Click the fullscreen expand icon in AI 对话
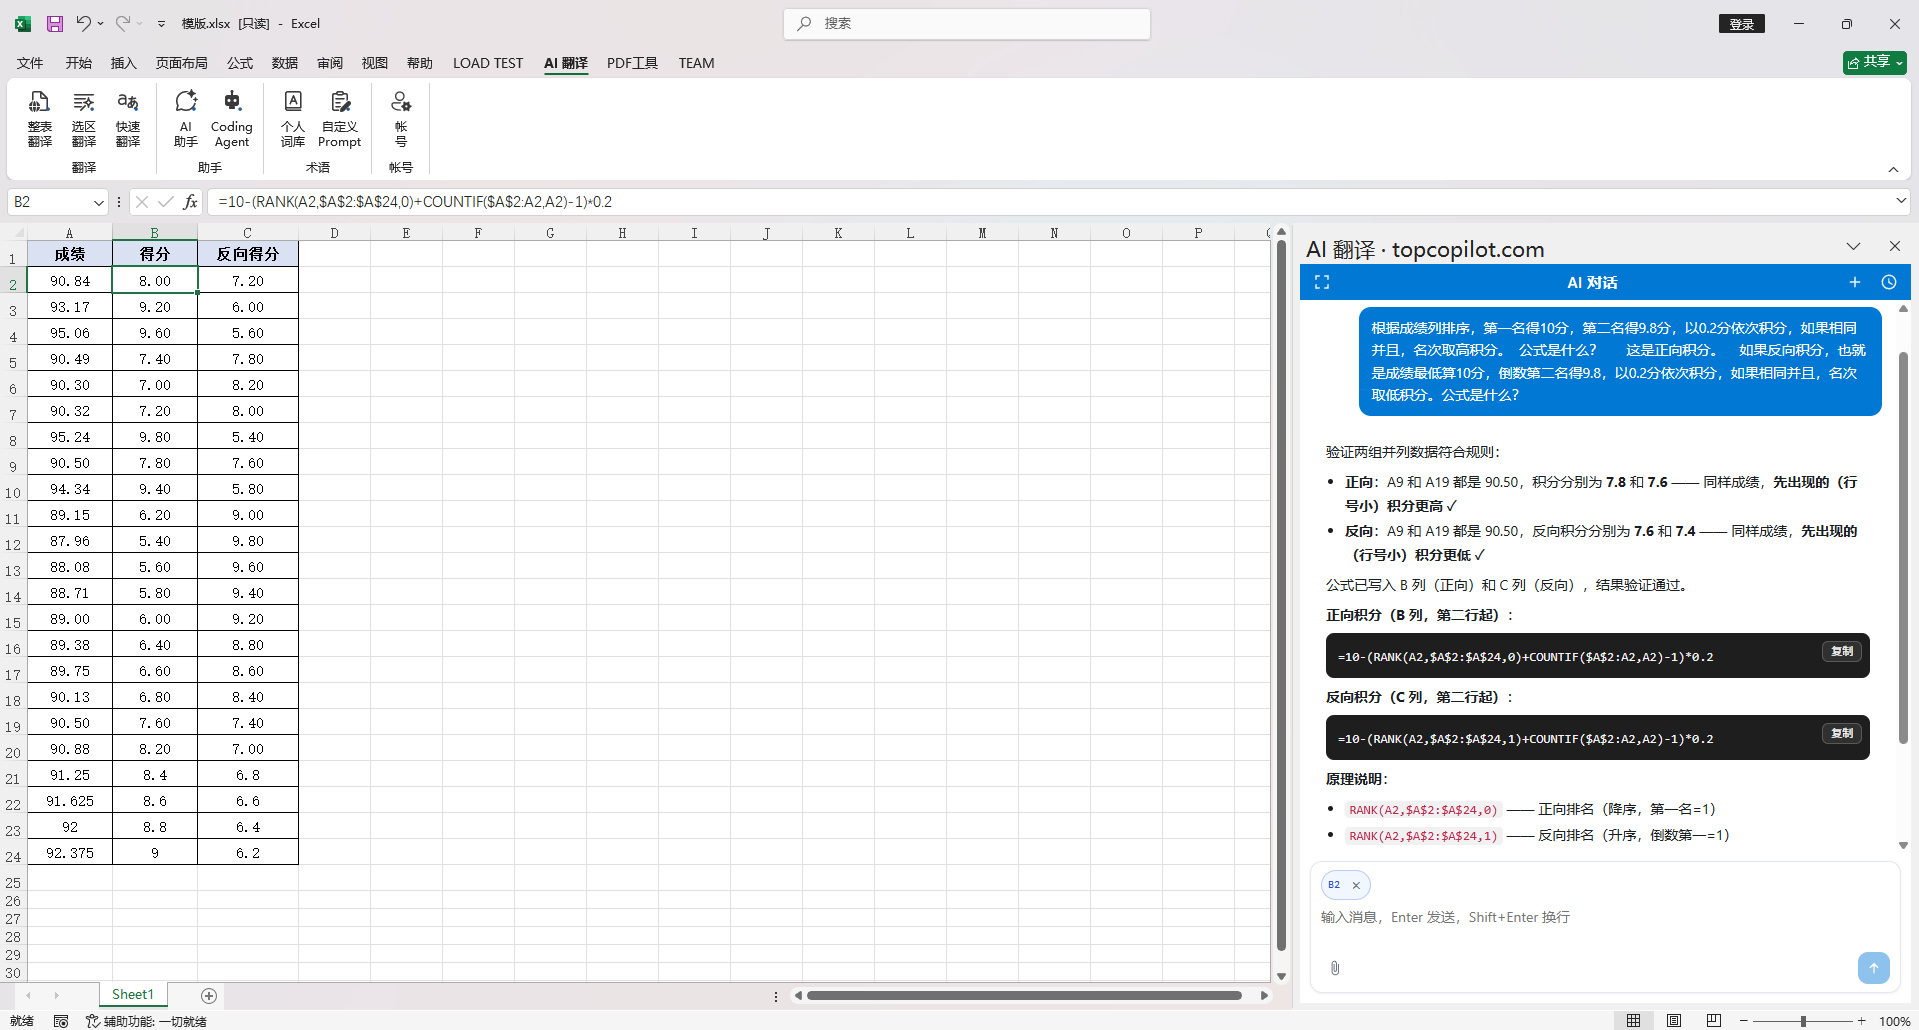The width and height of the screenshot is (1919, 1030). click(x=1322, y=283)
